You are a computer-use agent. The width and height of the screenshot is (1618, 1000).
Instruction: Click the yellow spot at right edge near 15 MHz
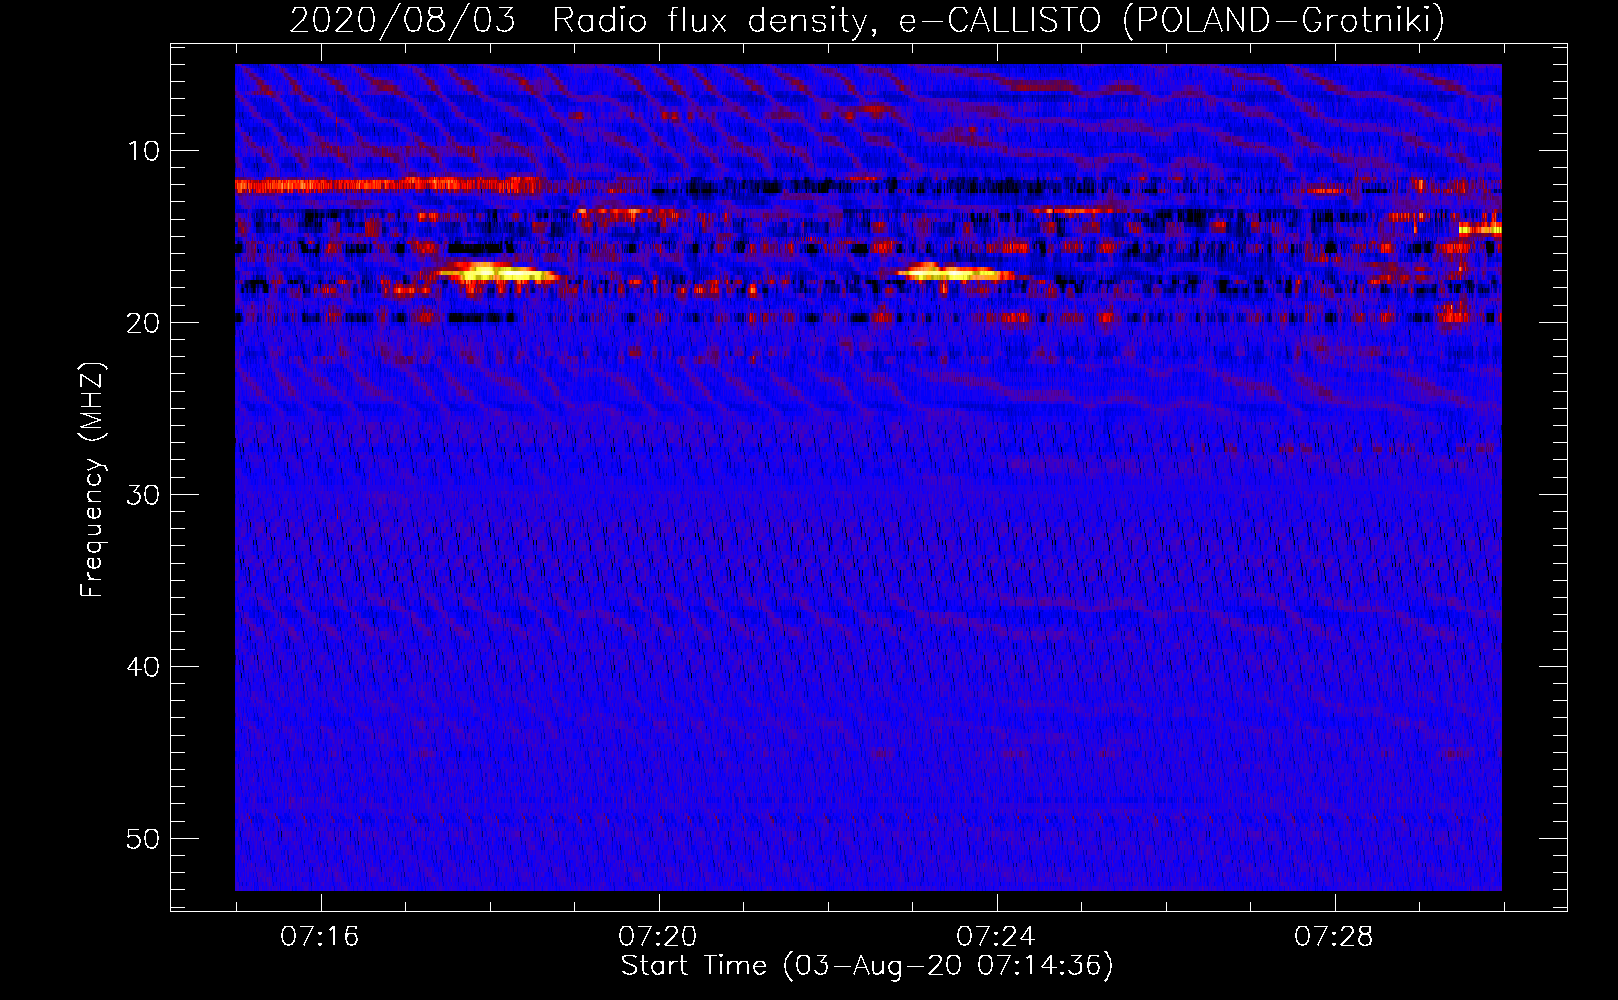pos(1480,229)
